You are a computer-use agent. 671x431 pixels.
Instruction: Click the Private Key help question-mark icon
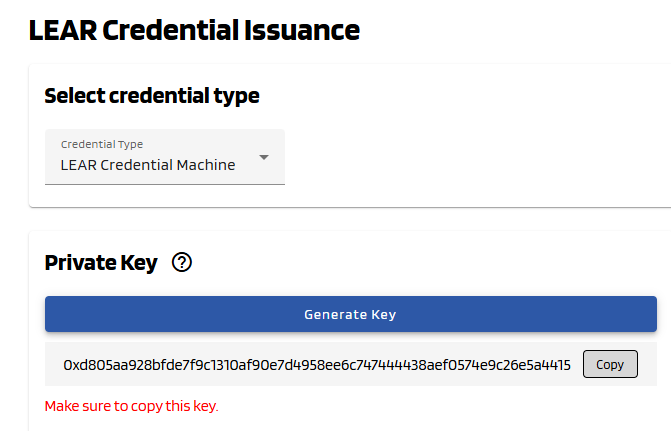pyautogui.click(x=181, y=263)
